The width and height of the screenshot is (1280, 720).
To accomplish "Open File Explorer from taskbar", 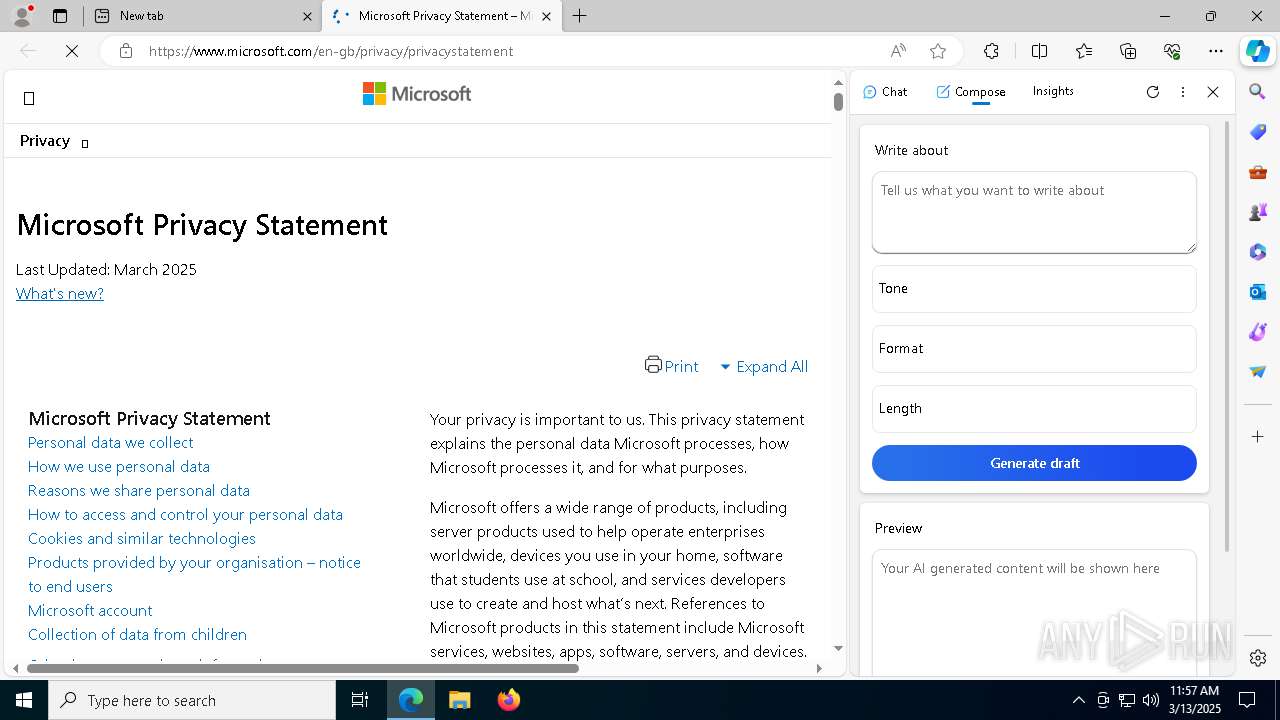I will [x=459, y=700].
